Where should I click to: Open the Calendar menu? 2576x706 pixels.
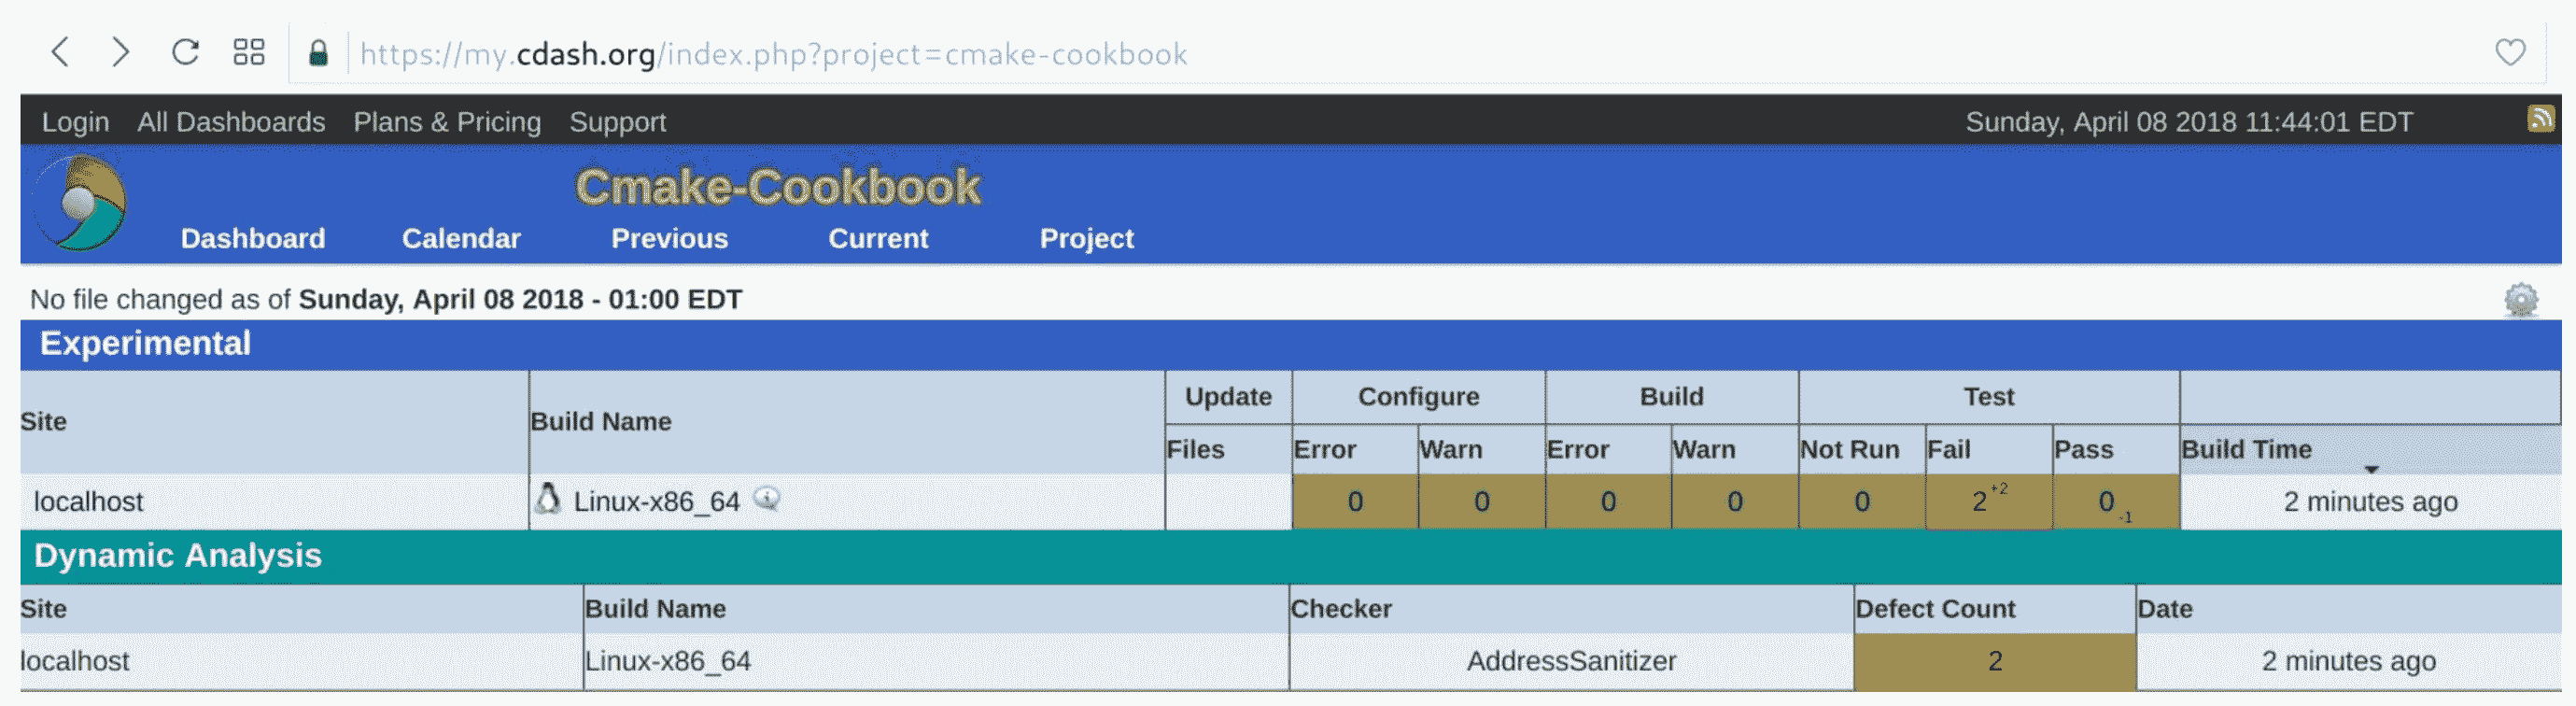(x=461, y=238)
